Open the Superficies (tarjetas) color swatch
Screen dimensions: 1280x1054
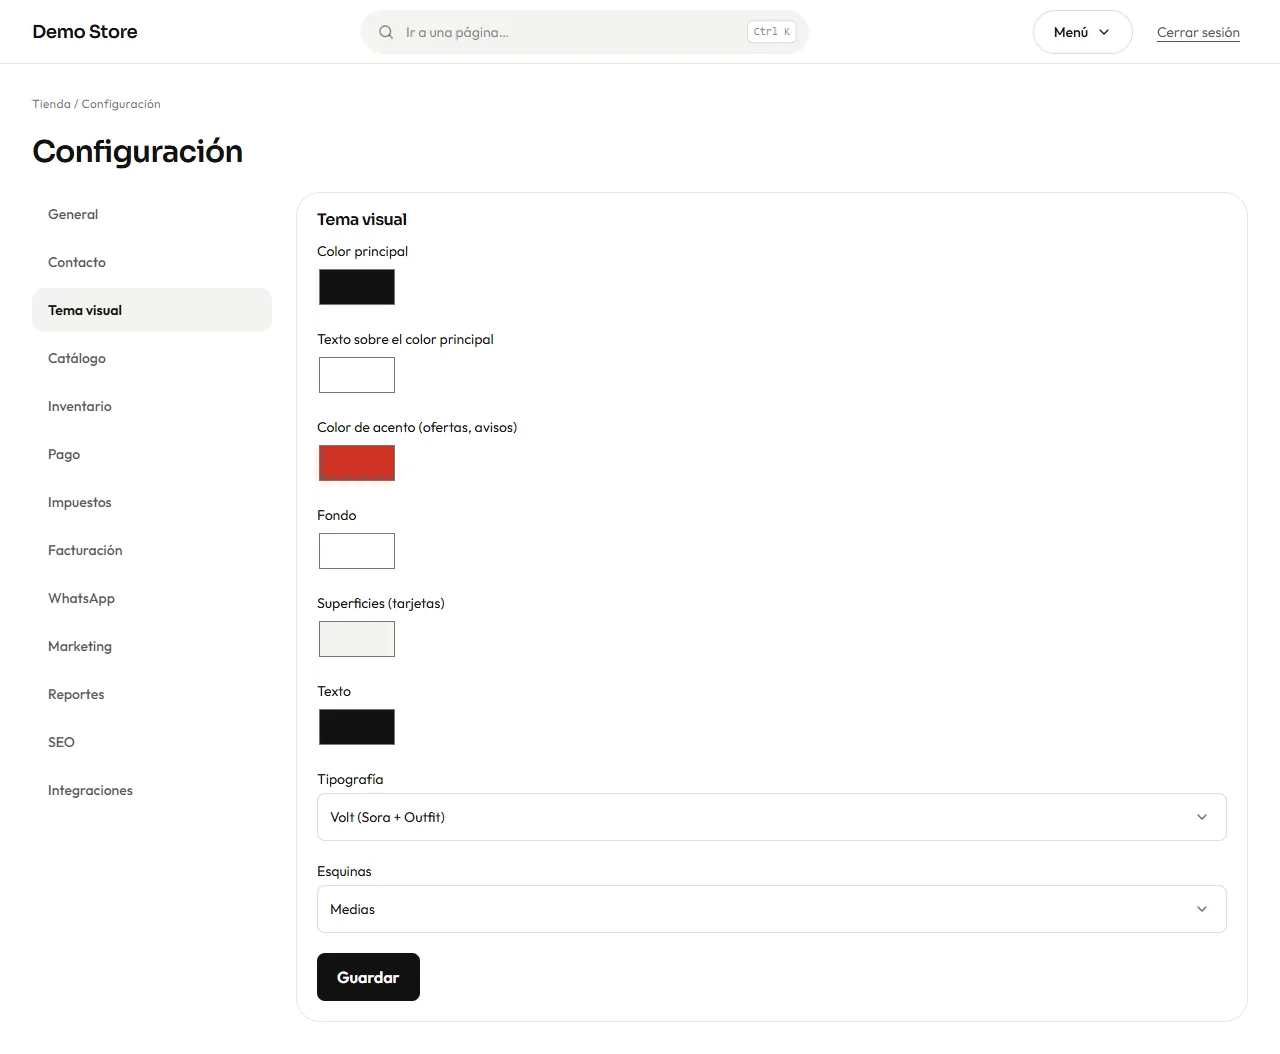(357, 639)
